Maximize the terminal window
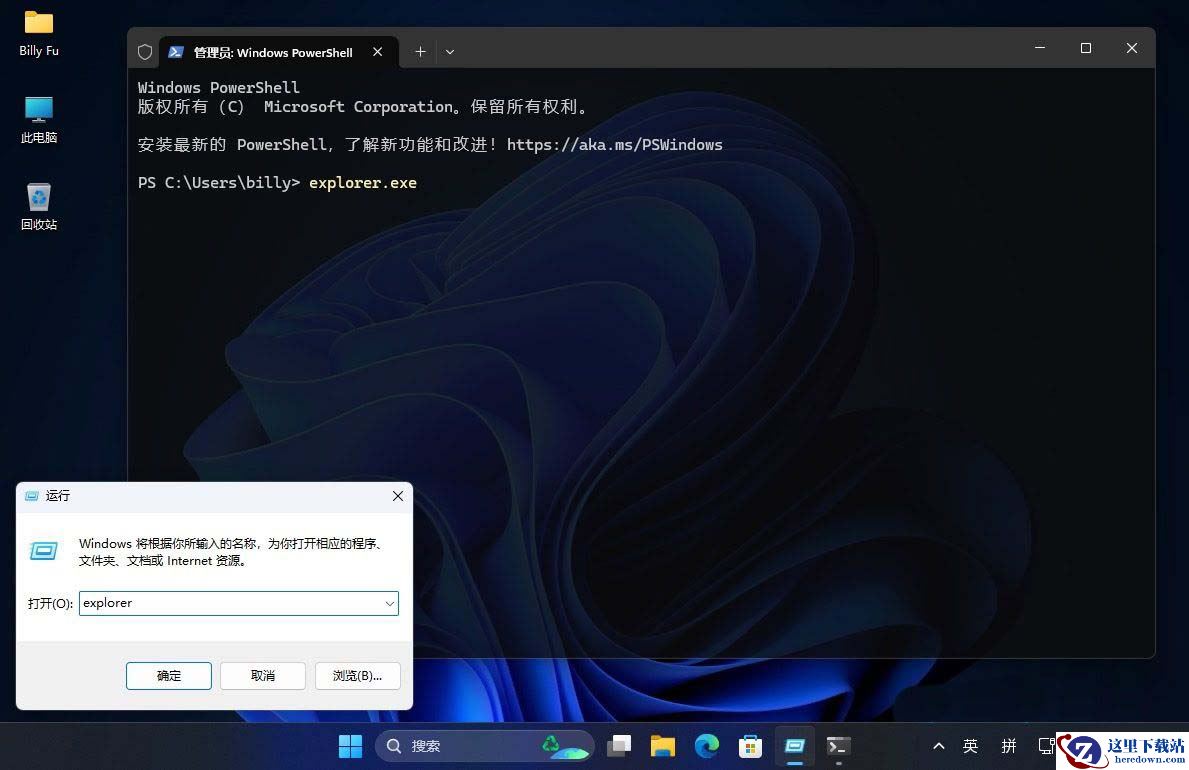Viewport: 1189px width, 770px height. point(1086,48)
